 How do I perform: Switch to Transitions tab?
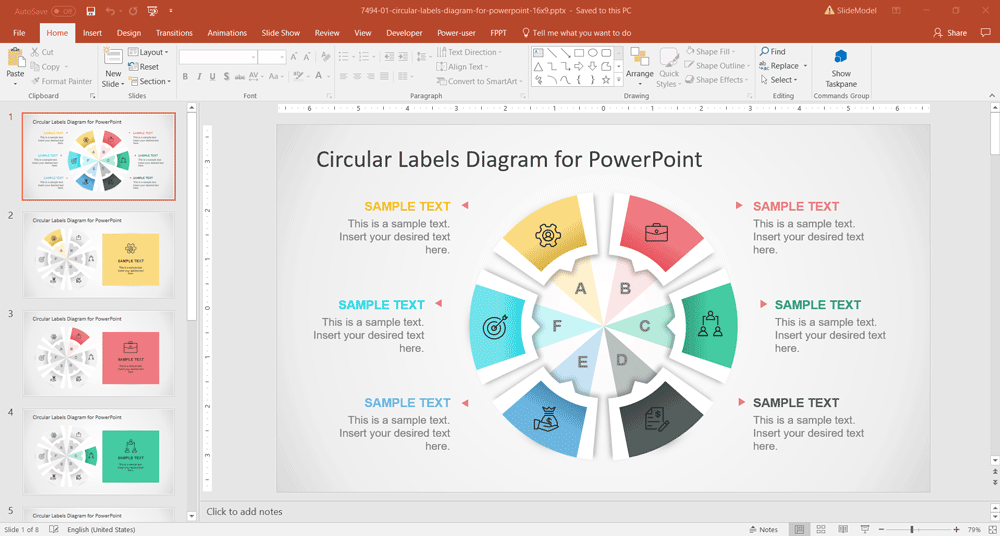point(174,33)
